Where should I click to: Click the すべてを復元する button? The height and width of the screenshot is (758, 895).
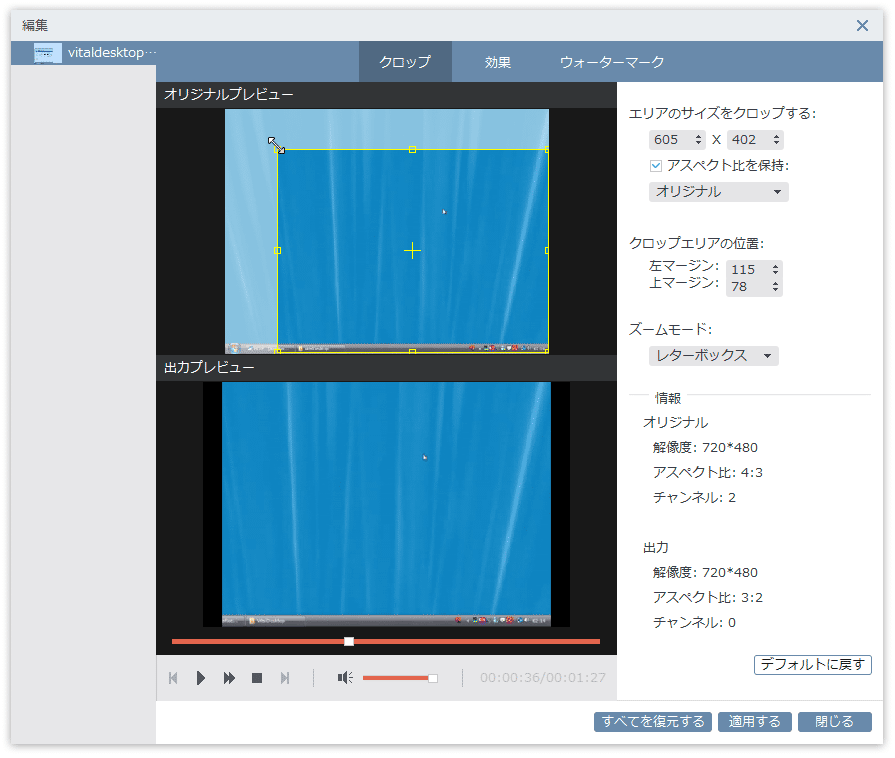click(652, 721)
